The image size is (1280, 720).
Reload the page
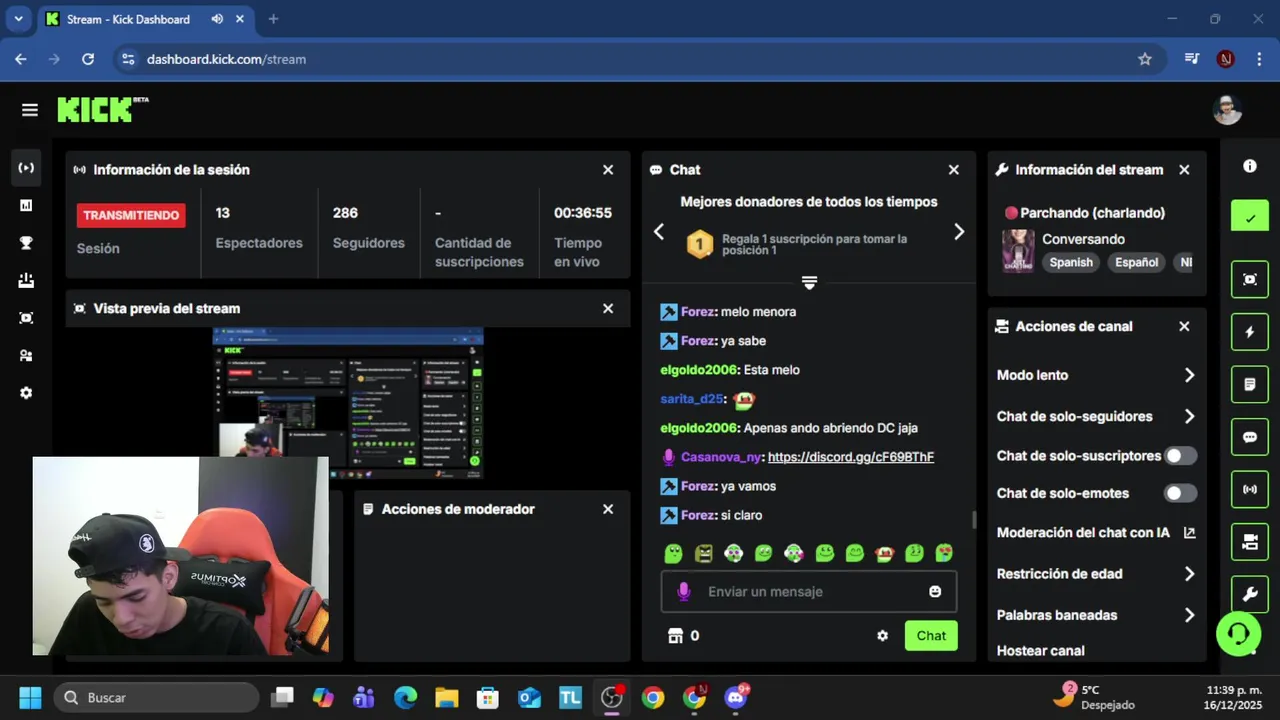[88, 59]
